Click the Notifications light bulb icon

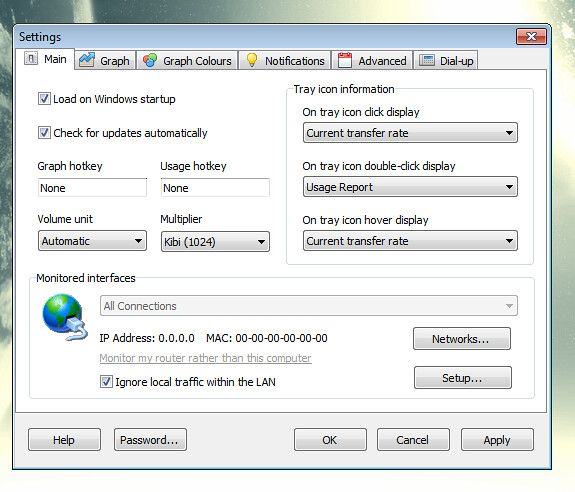click(252, 60)
